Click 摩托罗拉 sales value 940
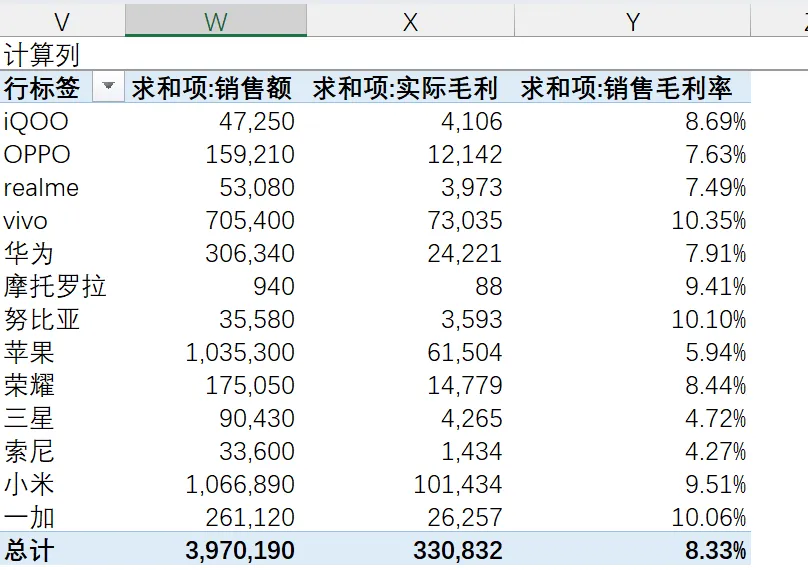The image size is (808, 570). click(274, 287)
